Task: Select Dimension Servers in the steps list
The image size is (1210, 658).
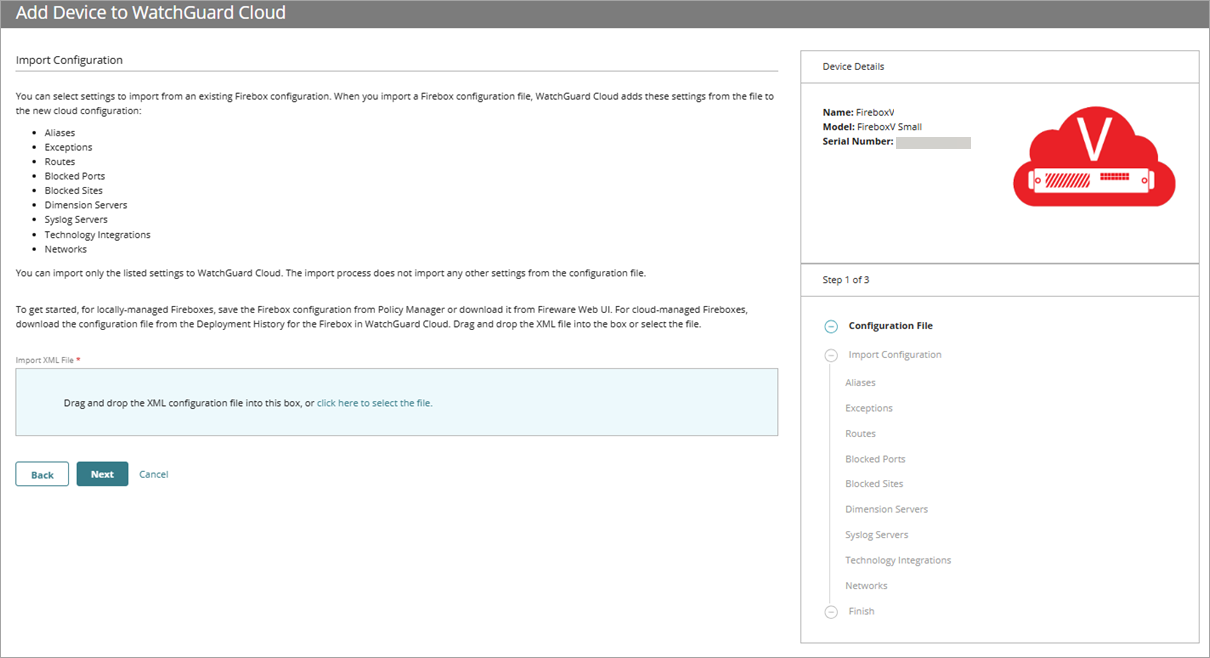Action: coord(886,510)
